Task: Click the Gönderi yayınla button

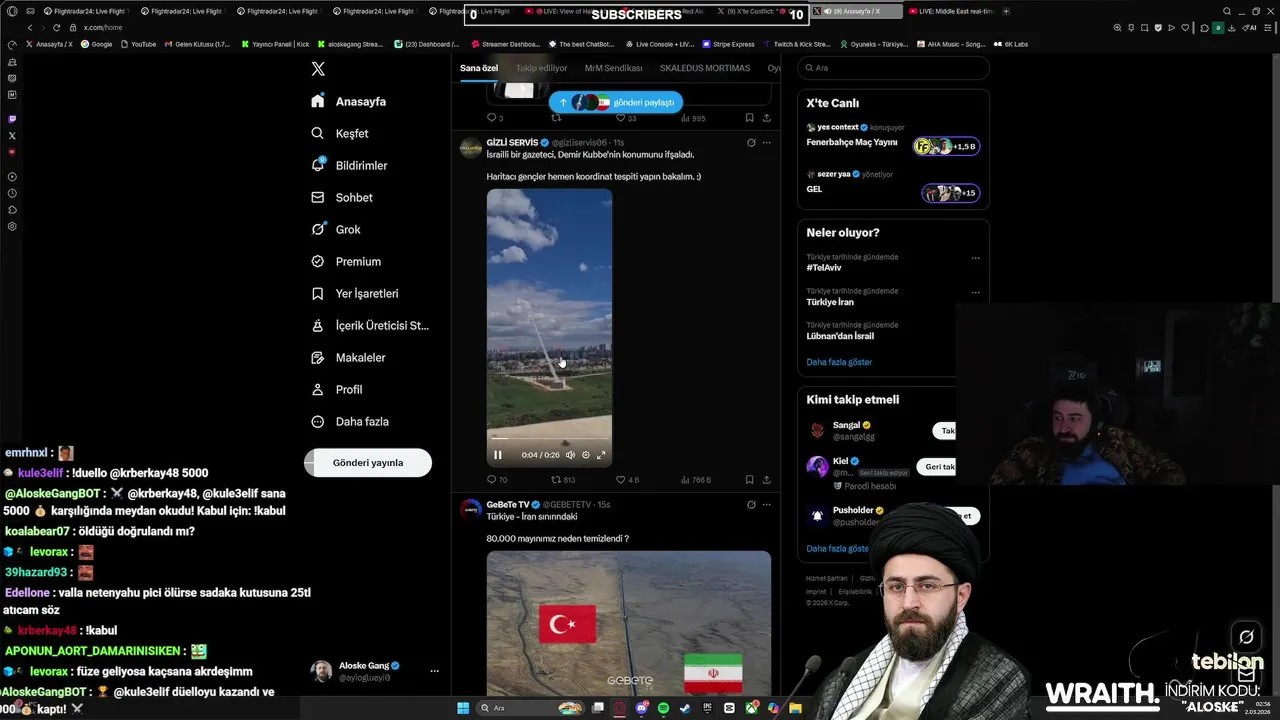Action: pyautogui.click(x=368, y=462)
